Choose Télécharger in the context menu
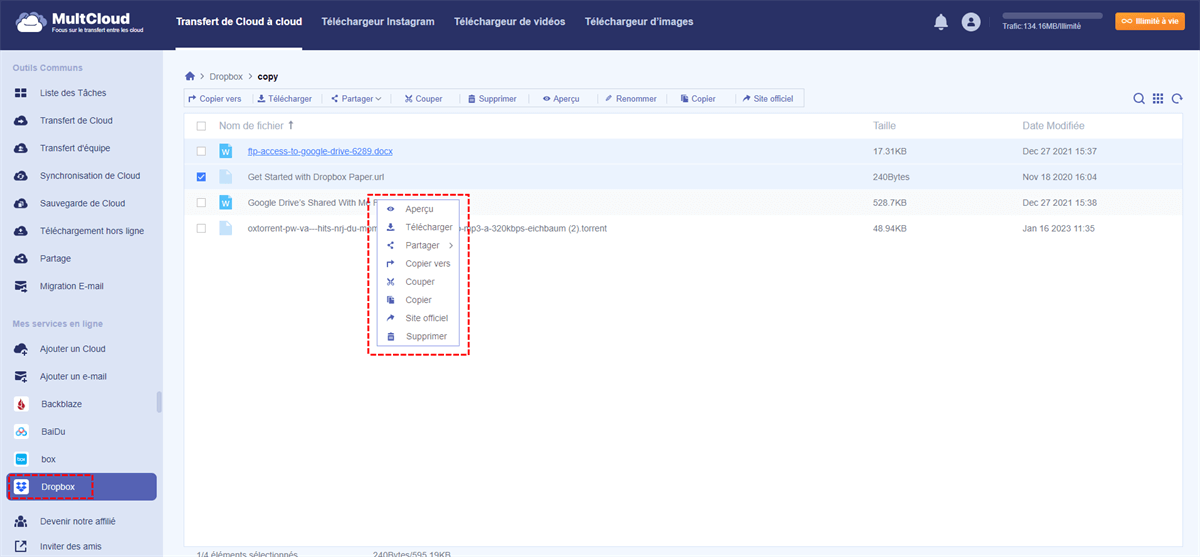Screen dimensions: 1200x557 pos(418,227)
